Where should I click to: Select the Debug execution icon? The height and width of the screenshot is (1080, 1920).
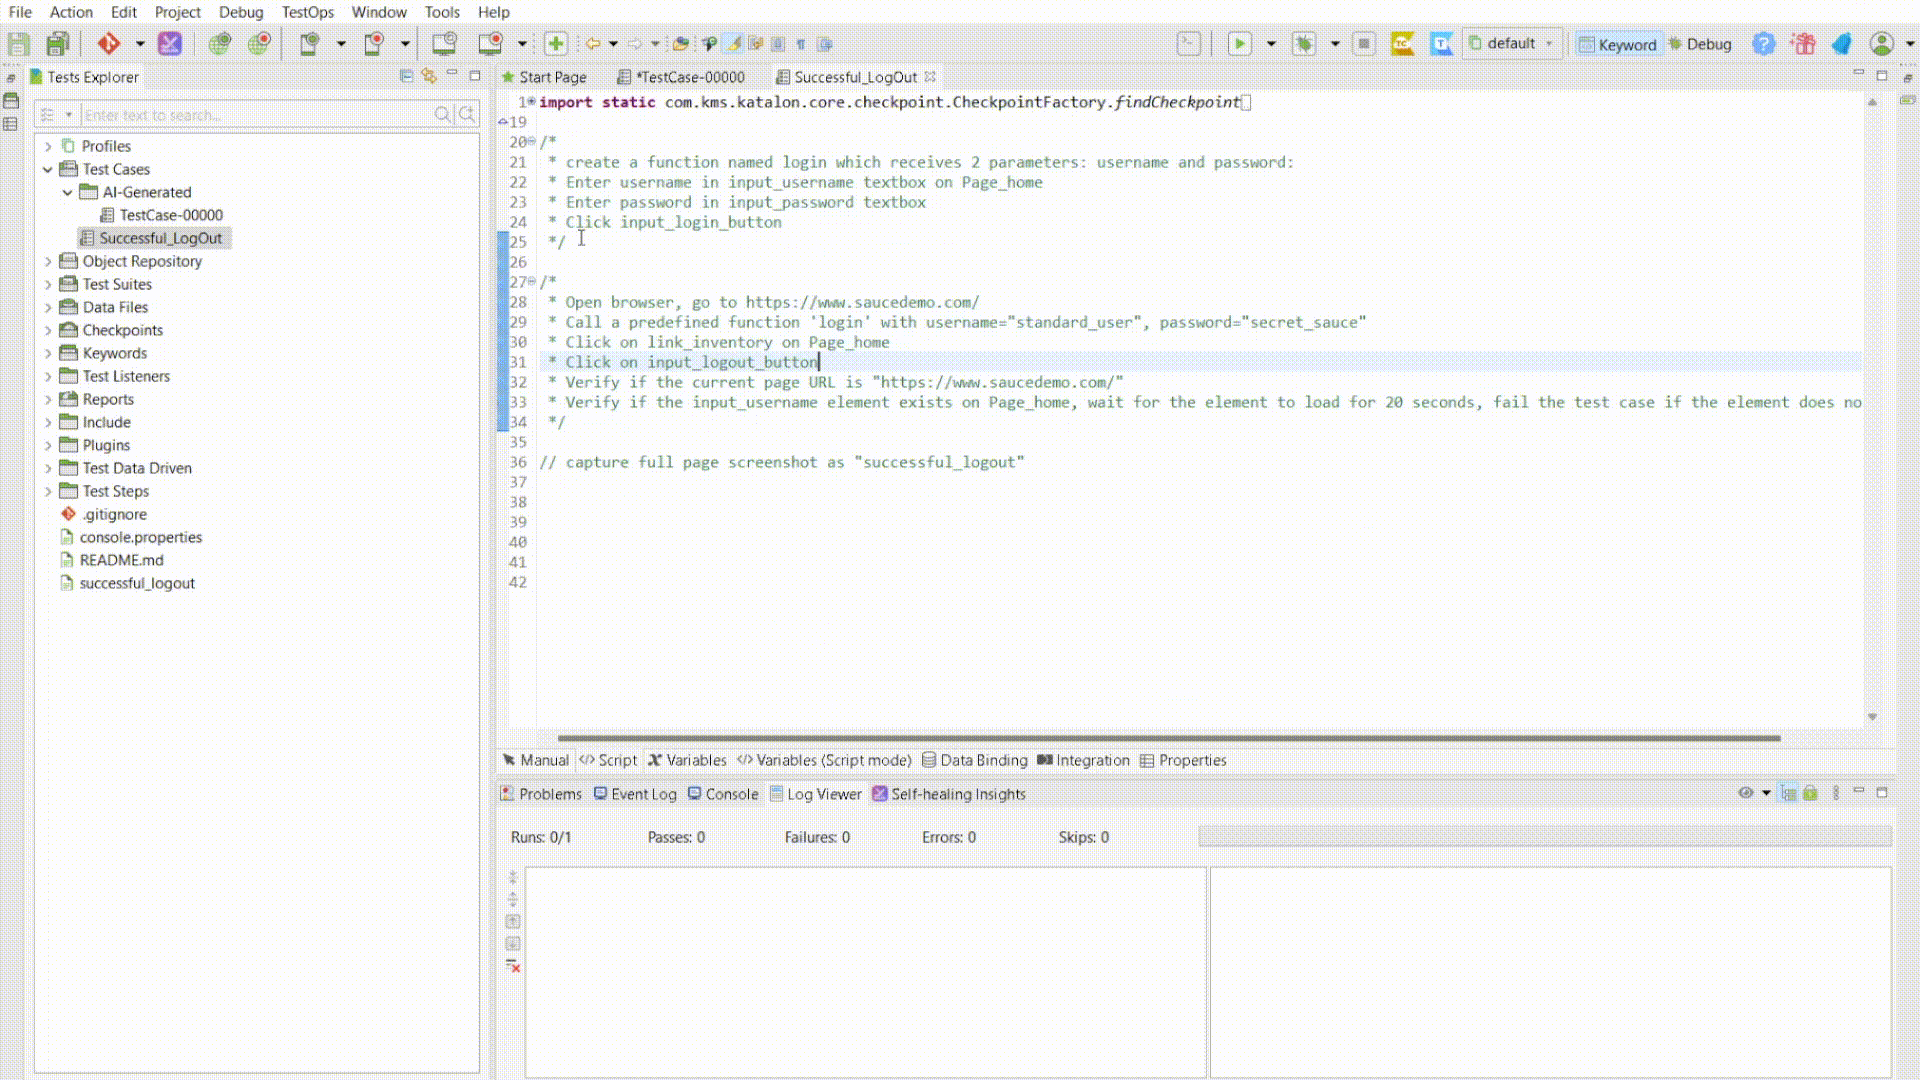click(x=1302, y=44)
